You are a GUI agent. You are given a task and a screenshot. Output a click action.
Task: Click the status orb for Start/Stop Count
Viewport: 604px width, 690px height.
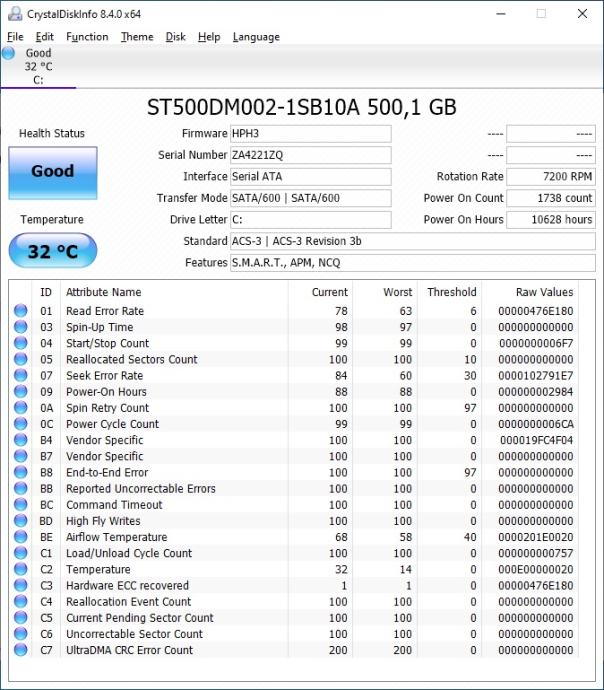click(20, 343)
